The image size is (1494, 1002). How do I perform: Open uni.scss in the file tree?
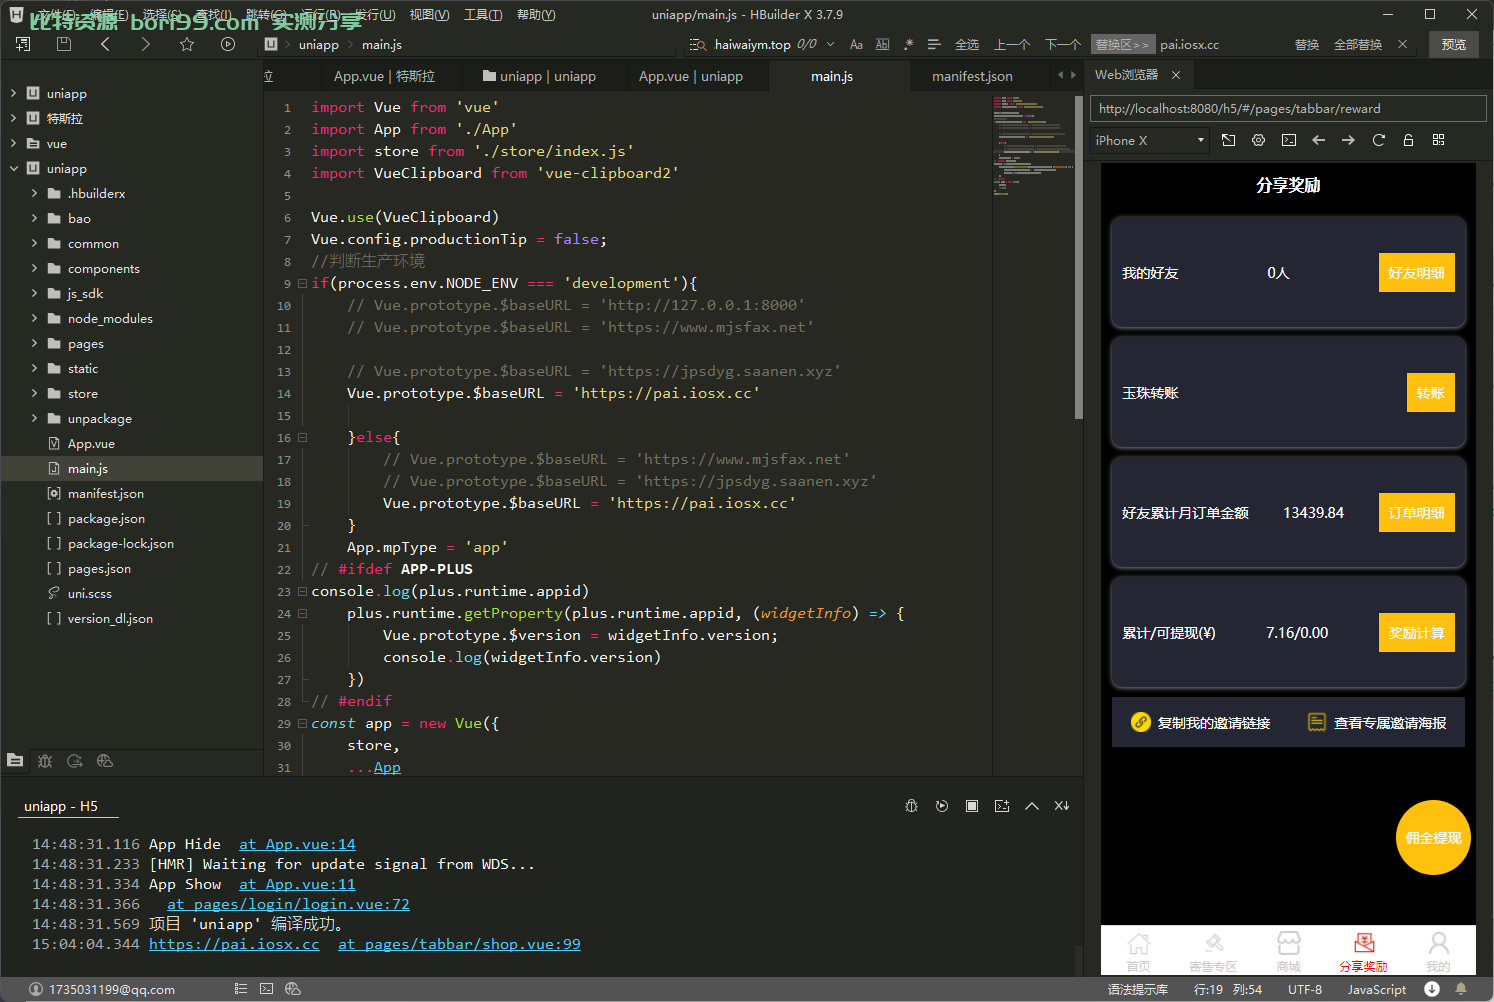coord(89,593)
